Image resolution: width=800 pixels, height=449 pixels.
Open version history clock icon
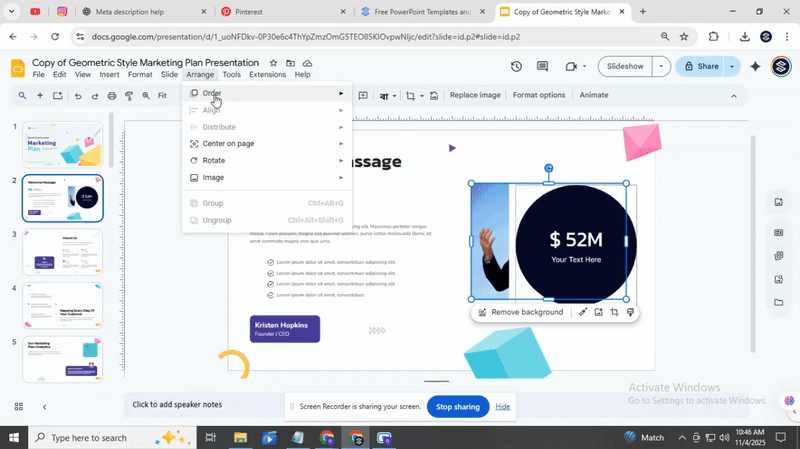(516, 67)
